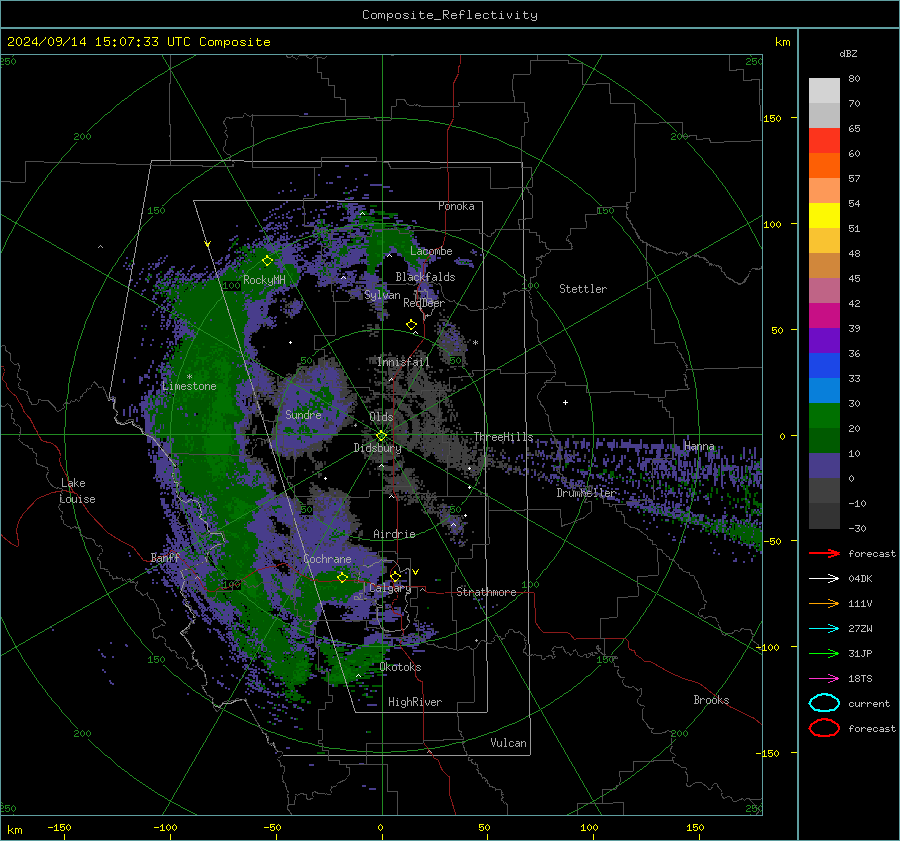900x841 pixels.
Task: Click the Sylvan label
Action: (382, 295)
